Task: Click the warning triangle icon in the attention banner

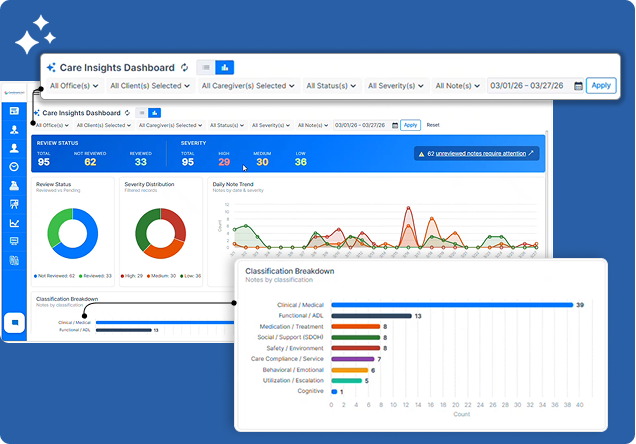Action: [421, 154]
